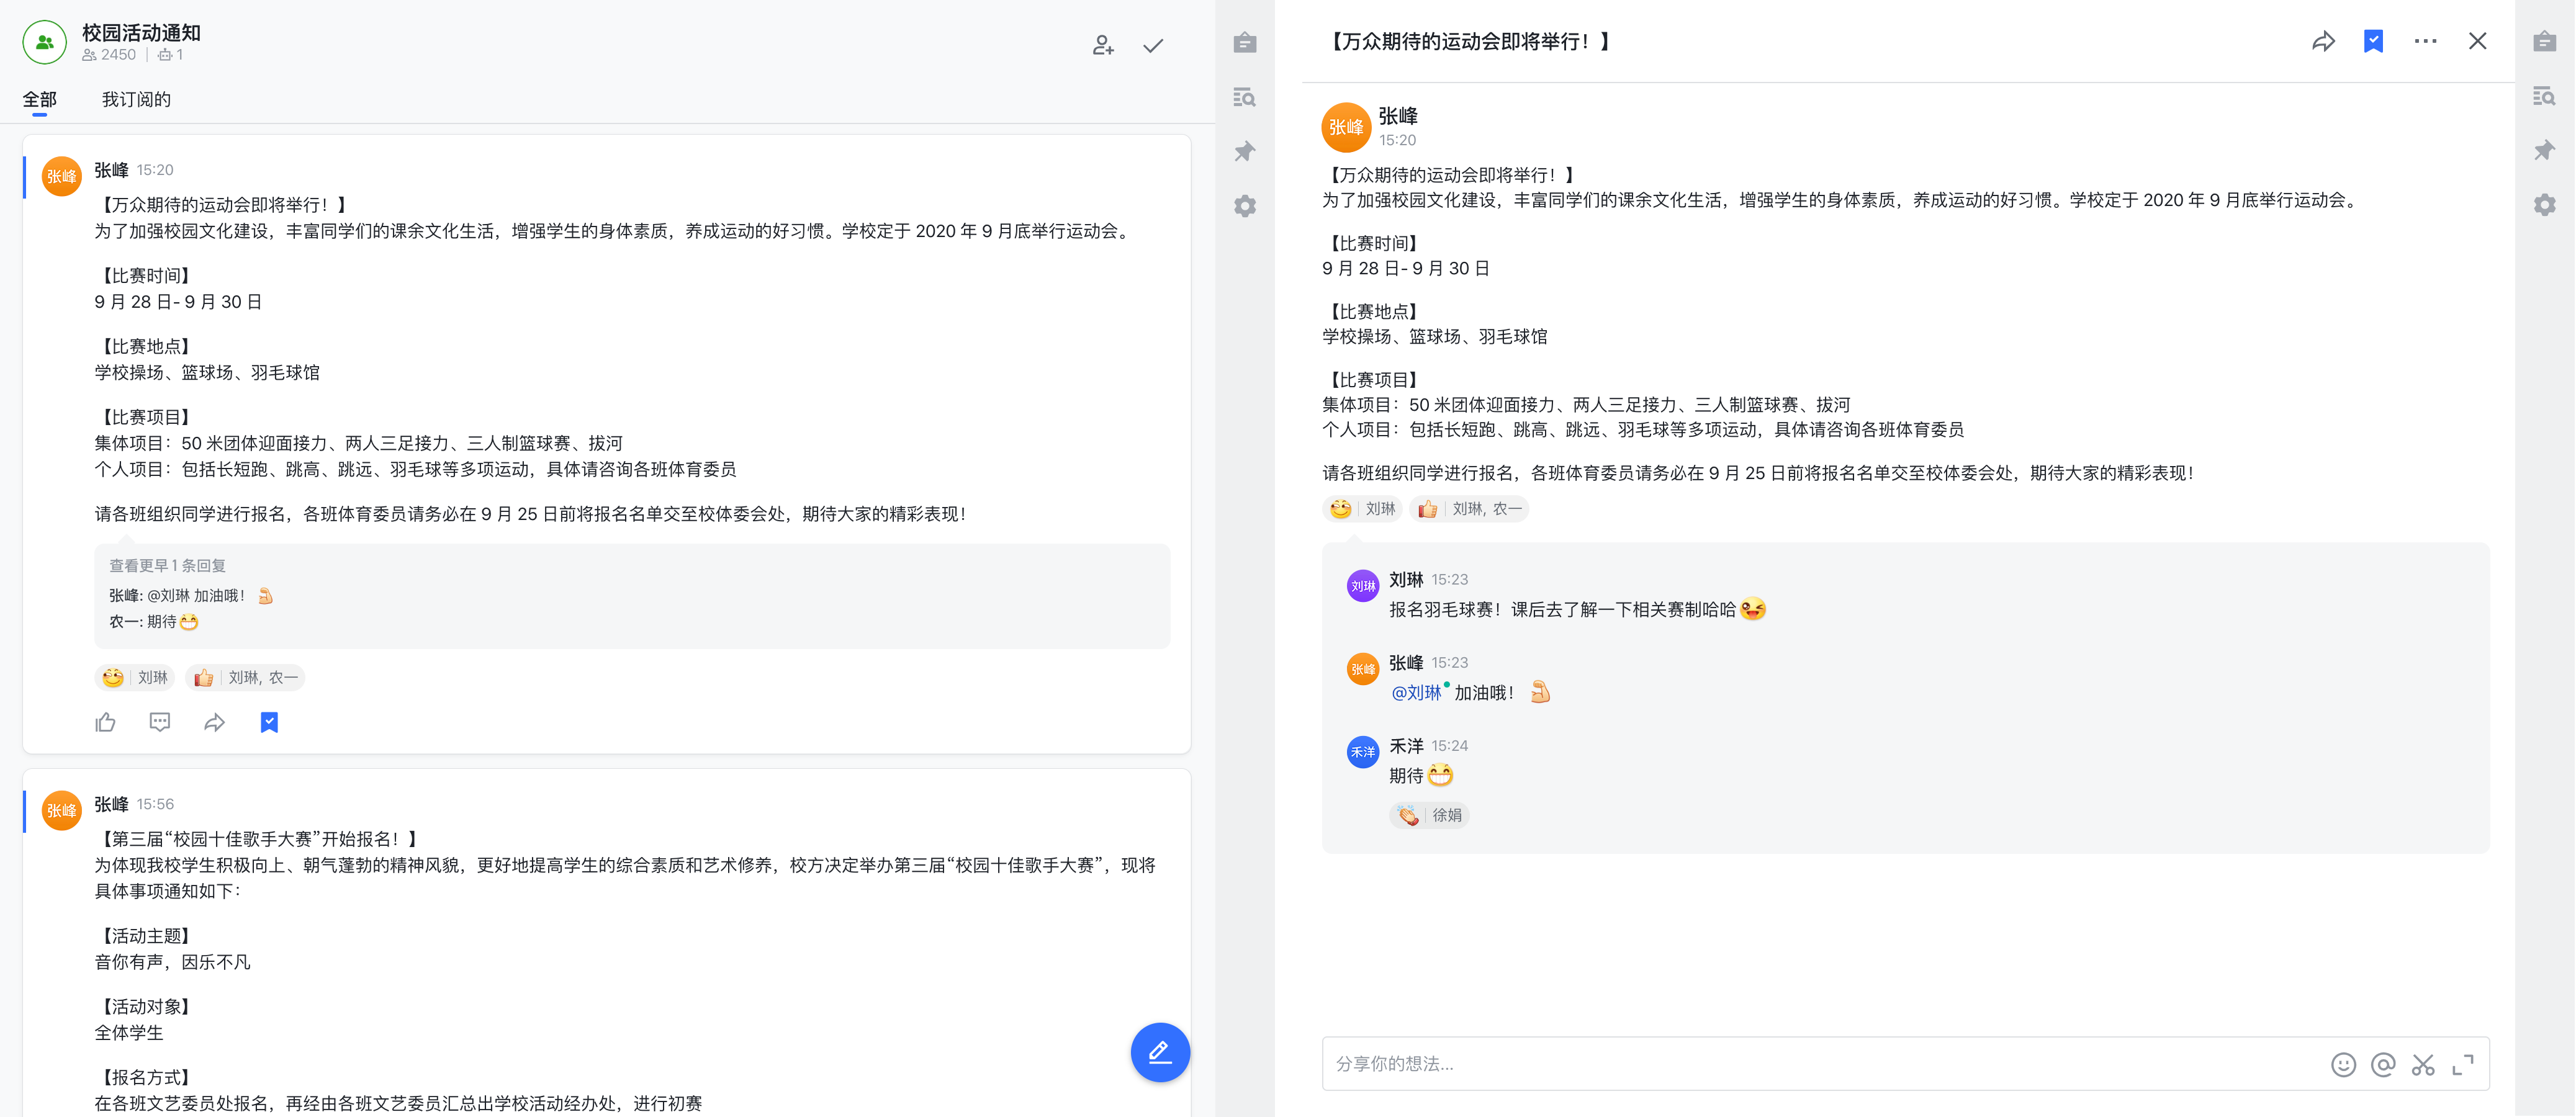This screenshot has height=1117, width=2576.
Task: Share the post from the detail panel header
Action: [2323, 41]
